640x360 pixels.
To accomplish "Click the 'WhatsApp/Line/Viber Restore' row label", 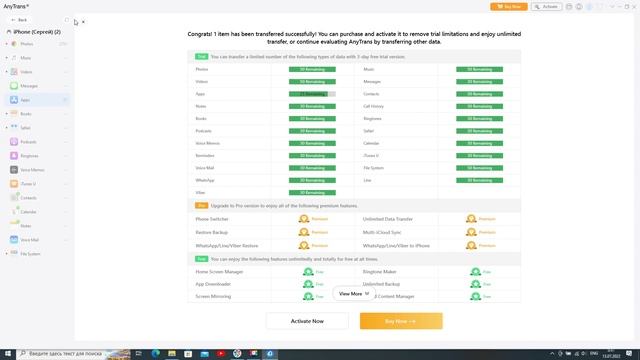I will (x=227, y=246).
